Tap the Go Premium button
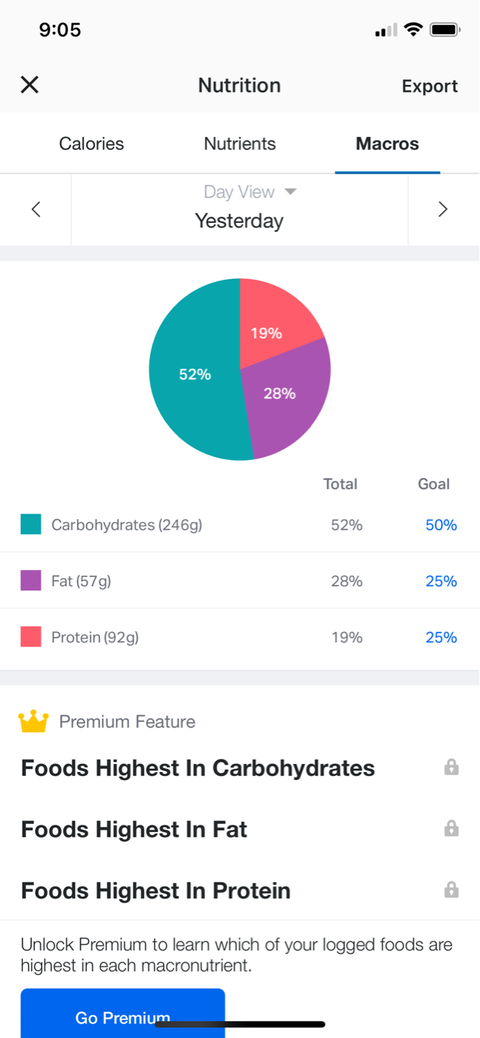Image resolution: width=480 pixels, height=1038 pixels. 122,1014
